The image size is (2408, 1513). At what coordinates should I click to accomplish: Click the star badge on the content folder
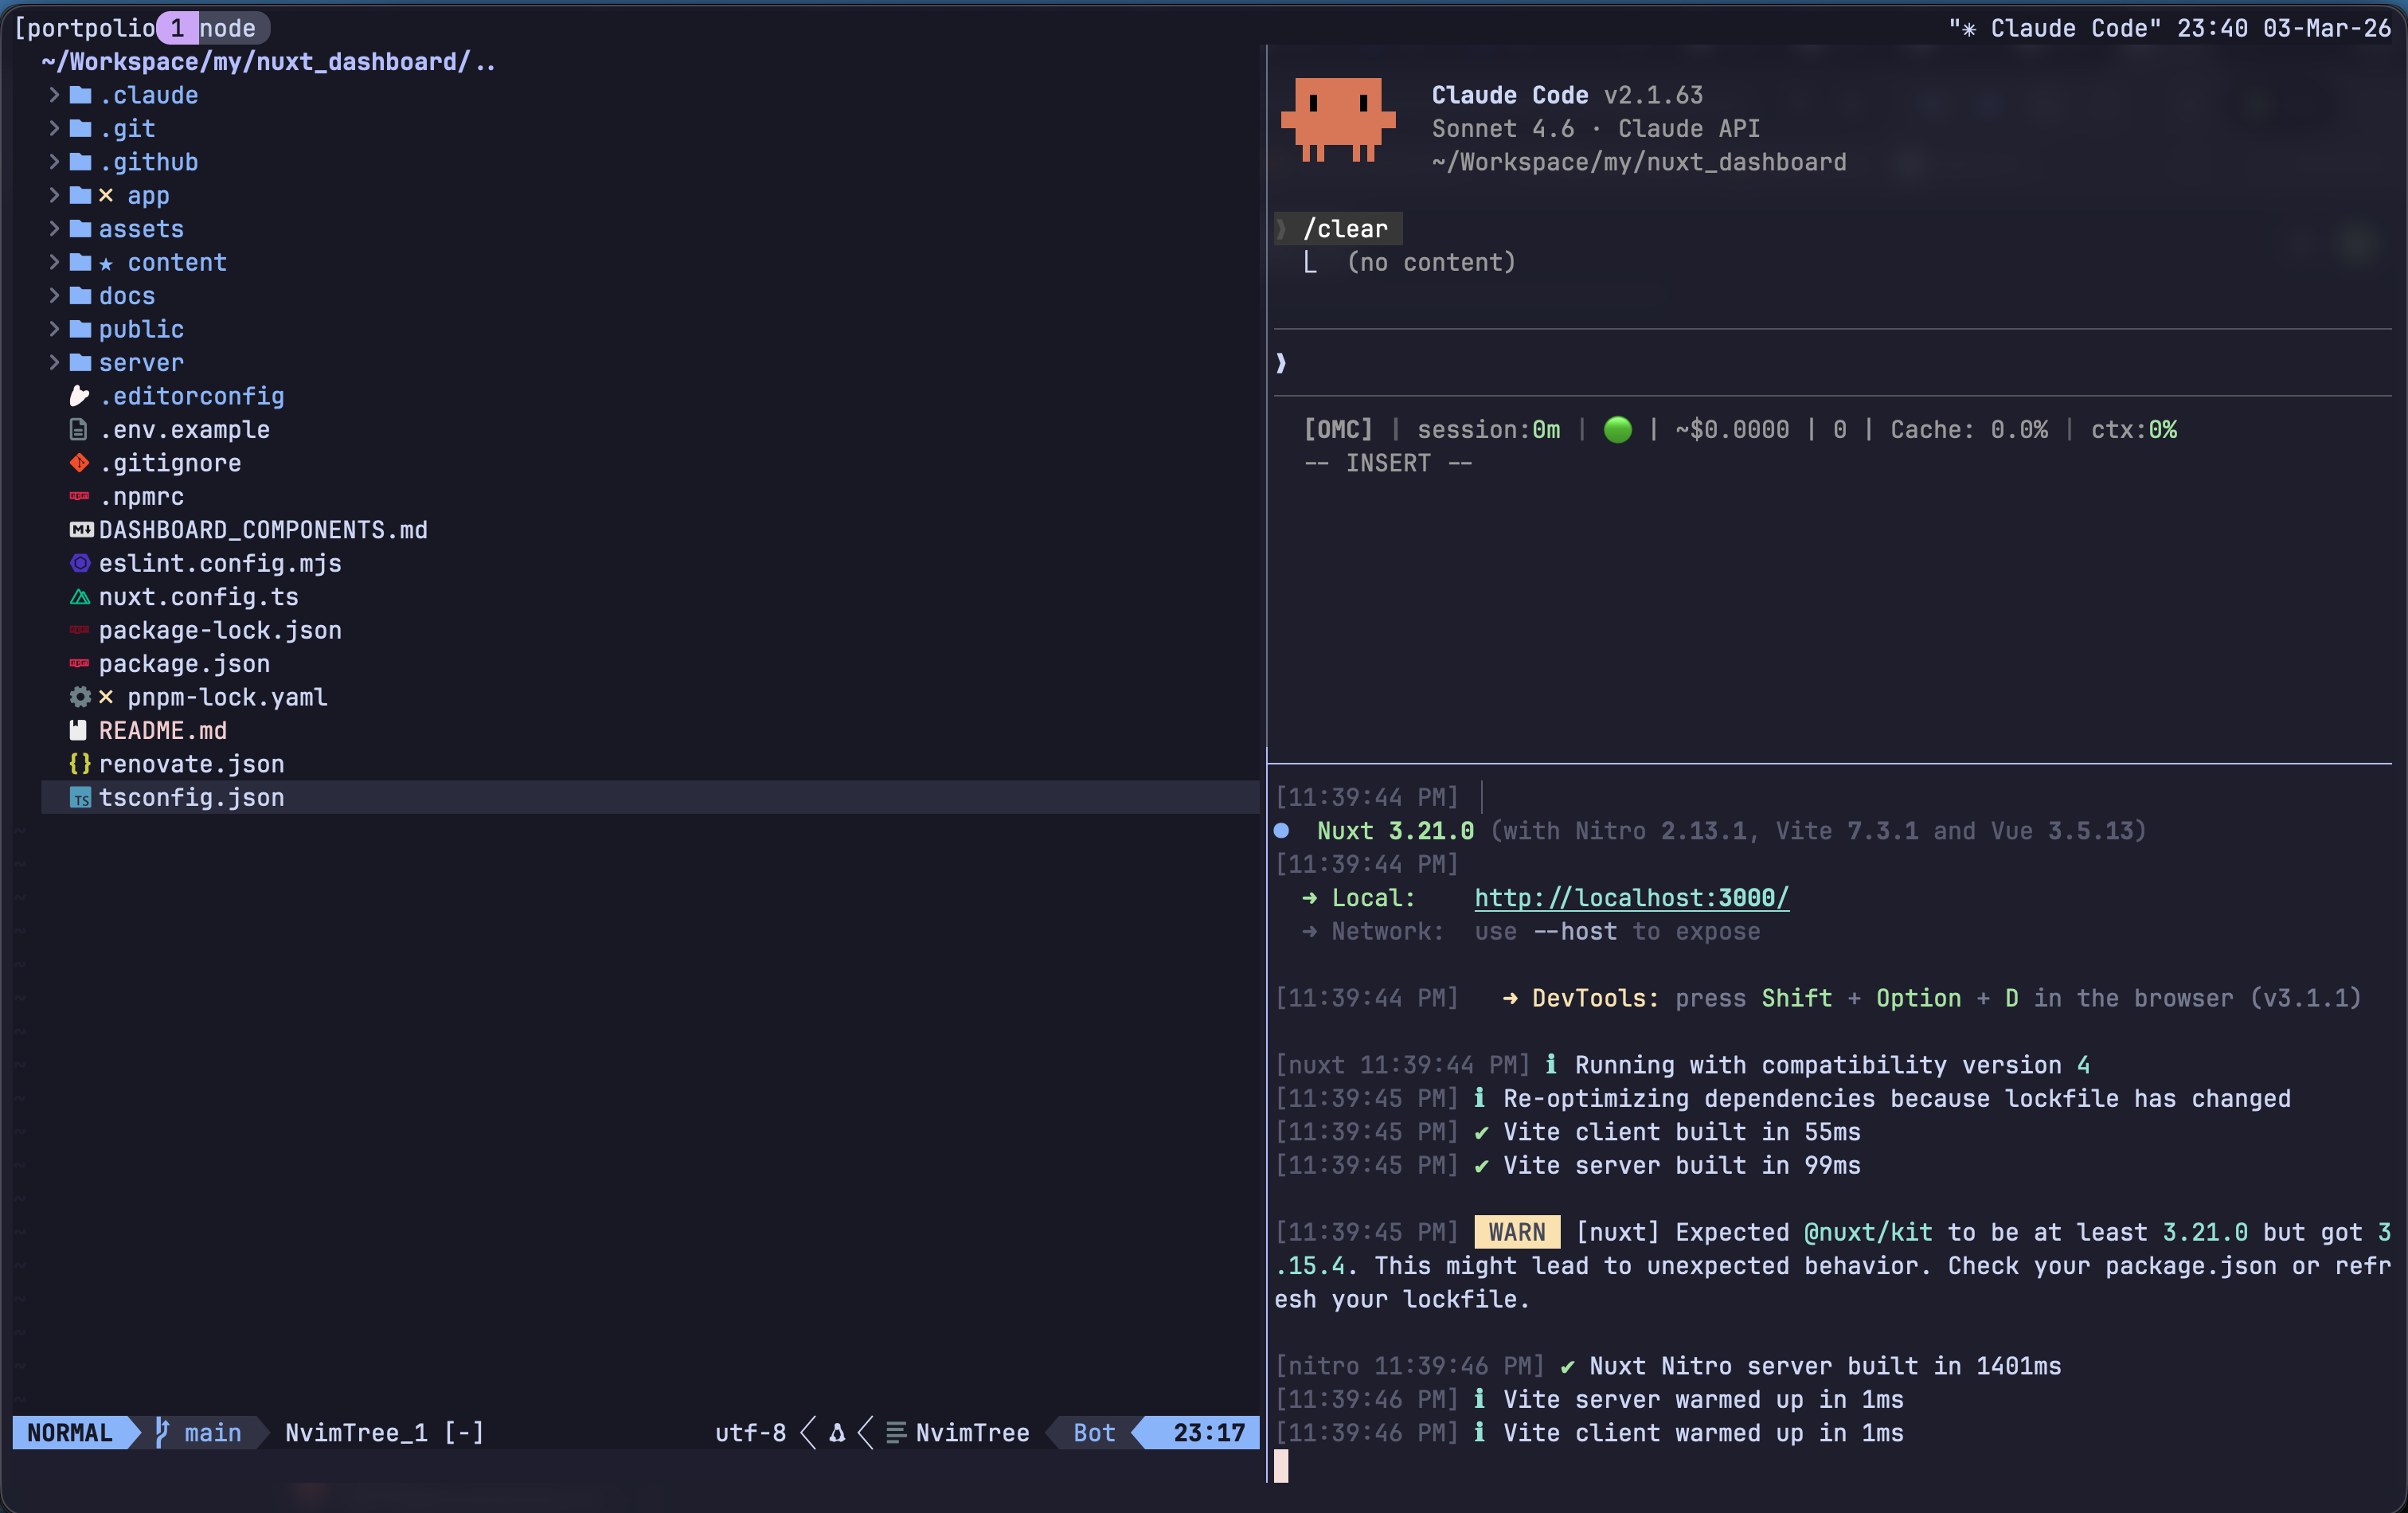[106, 263]
